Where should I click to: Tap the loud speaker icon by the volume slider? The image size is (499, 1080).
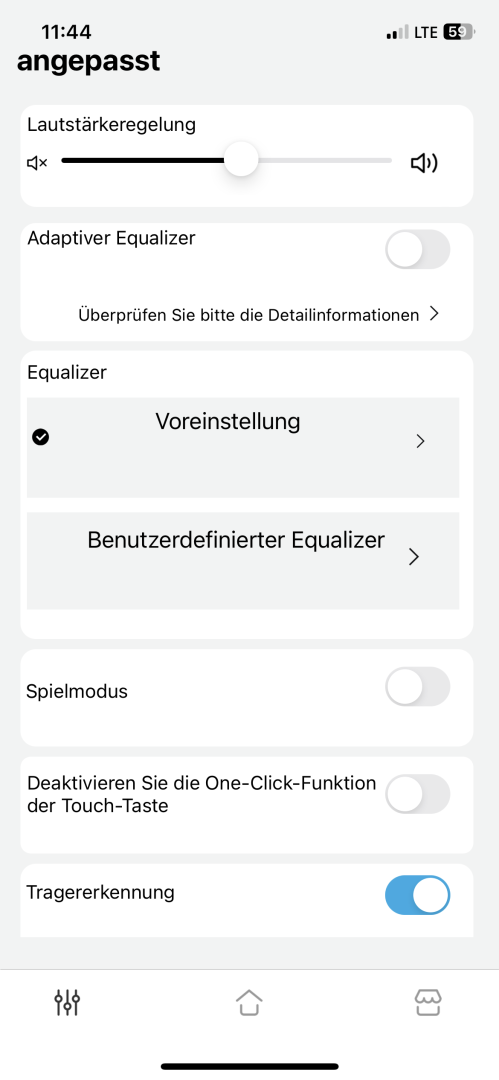pos(424,163)
